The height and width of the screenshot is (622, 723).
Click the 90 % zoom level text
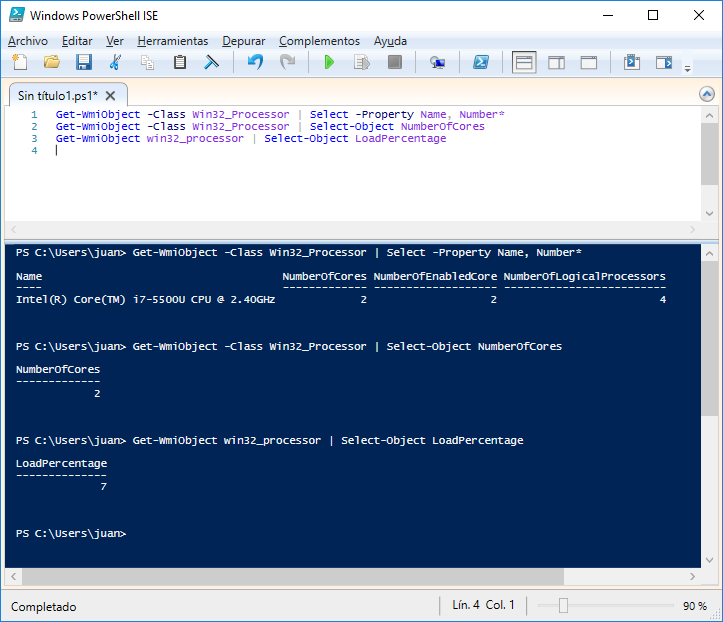(694, 606)
